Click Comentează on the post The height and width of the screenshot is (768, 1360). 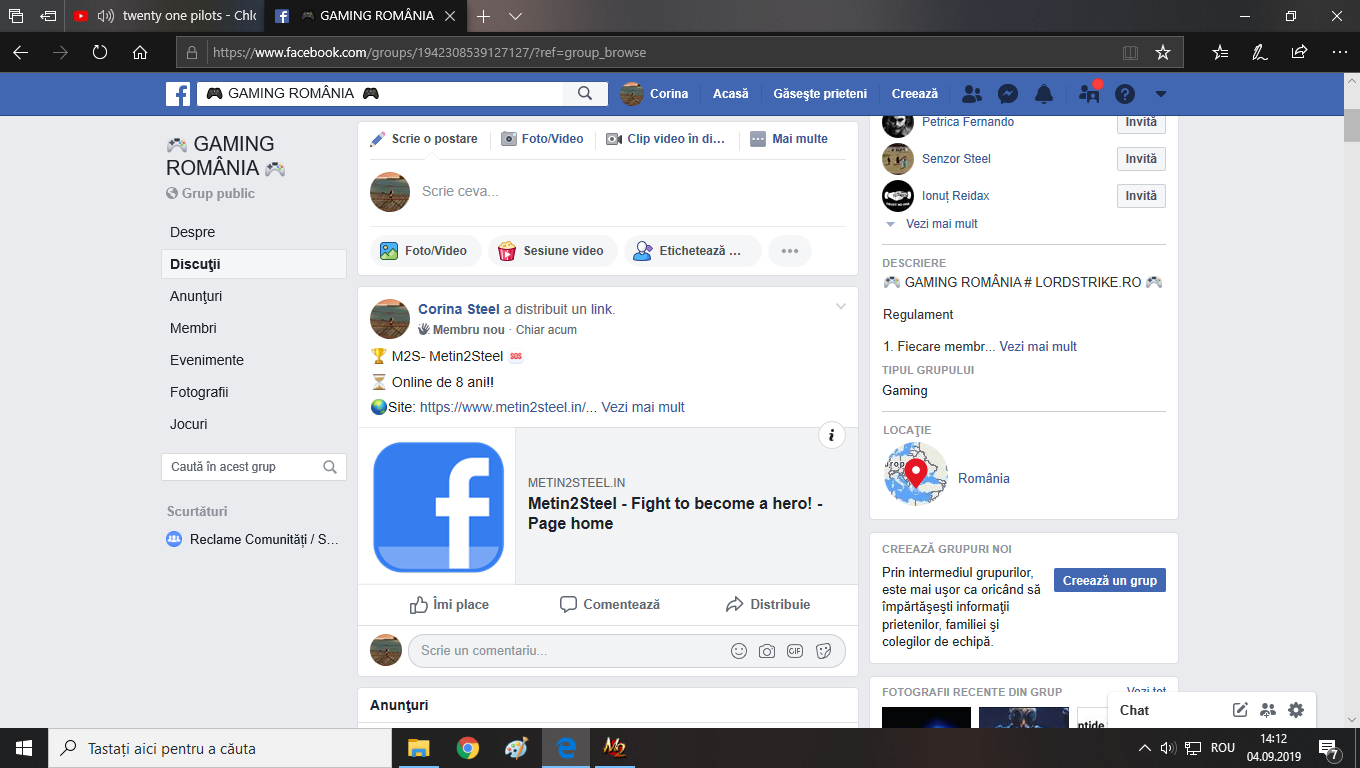[x=609, y=604]
